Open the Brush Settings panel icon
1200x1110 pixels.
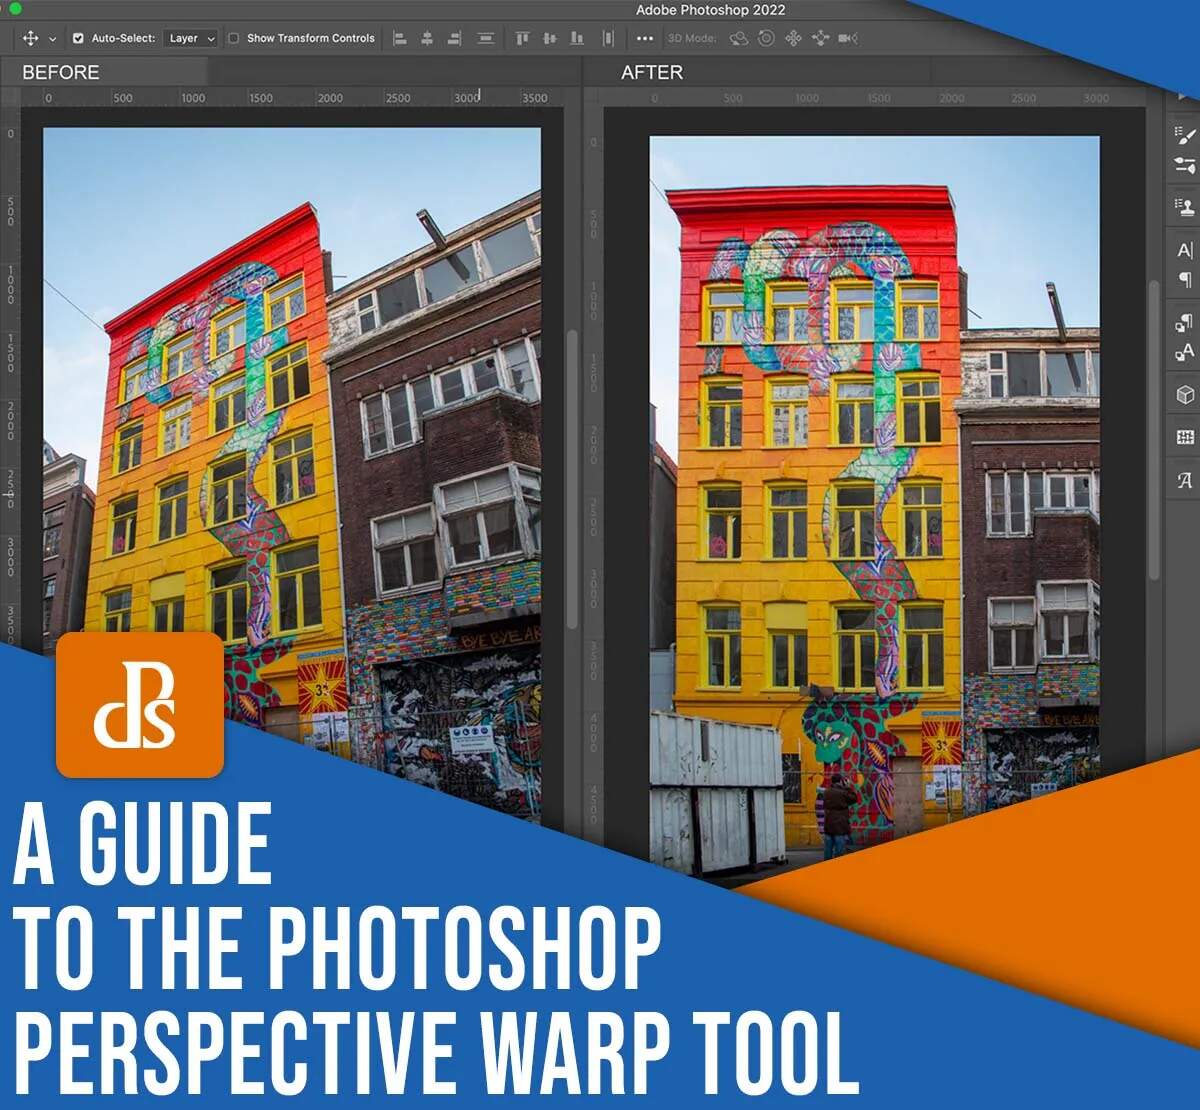(x=1185, y=135)
